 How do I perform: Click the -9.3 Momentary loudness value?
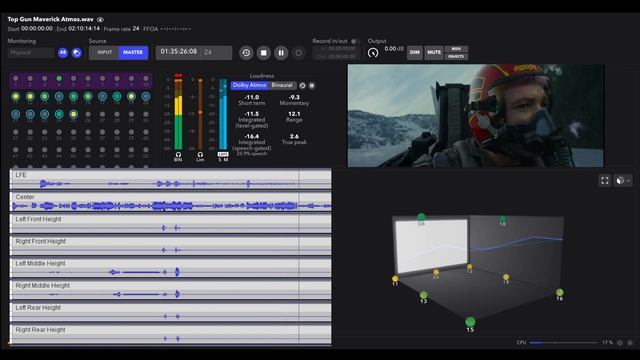[x=294, y=97]
